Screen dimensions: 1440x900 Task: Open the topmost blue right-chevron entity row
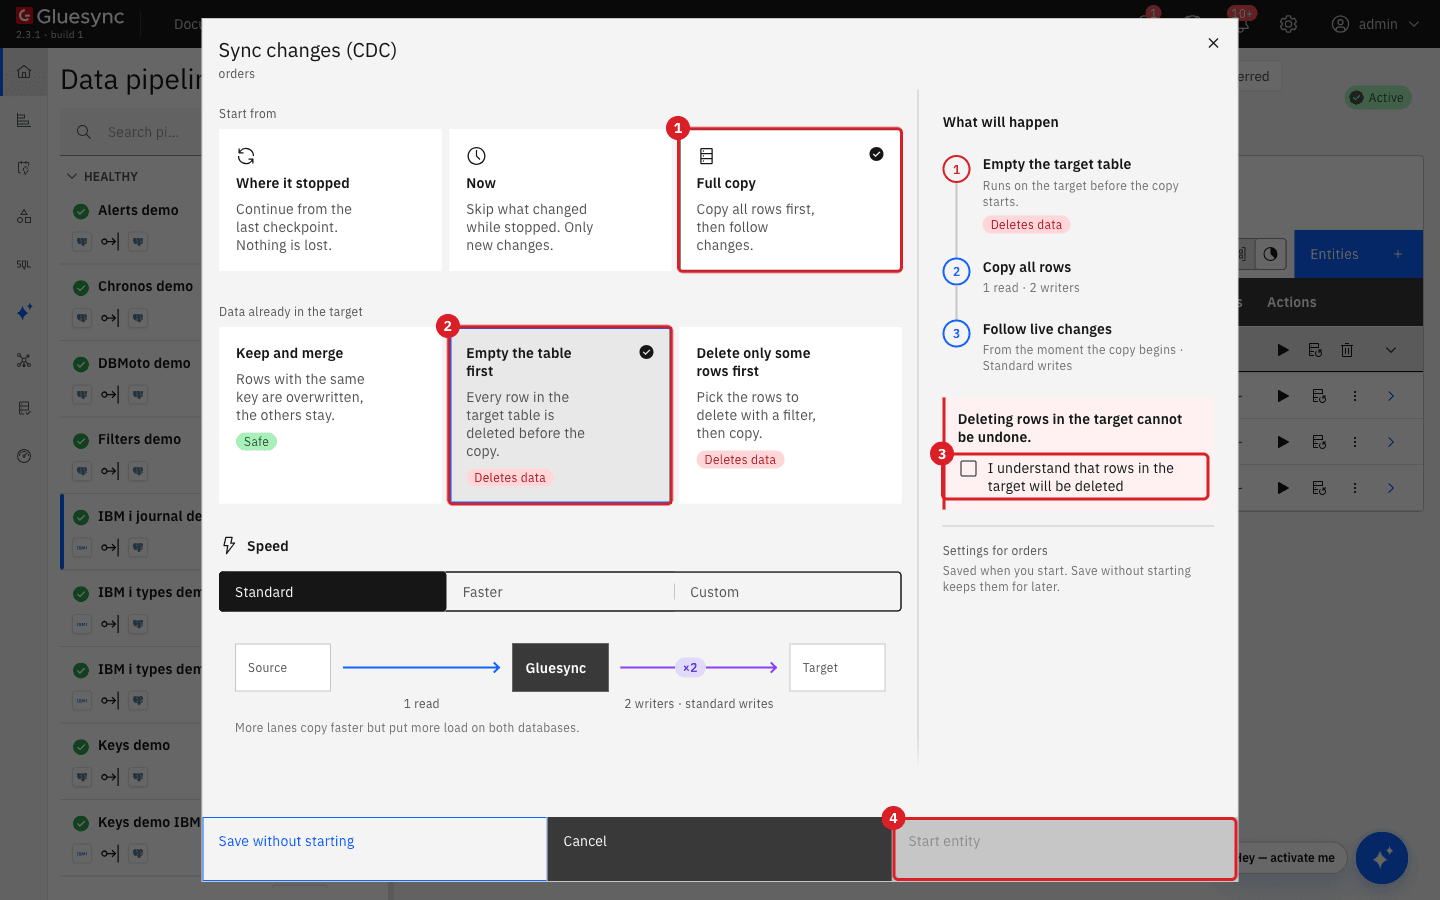click(1391, 396)
